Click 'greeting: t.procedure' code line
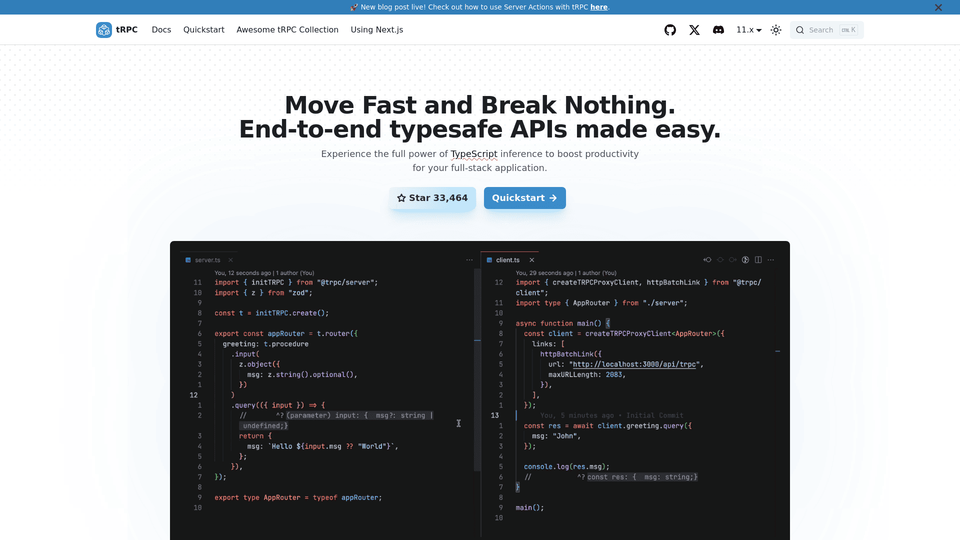Viewport: 960px width, 540px height. (265, 344)
